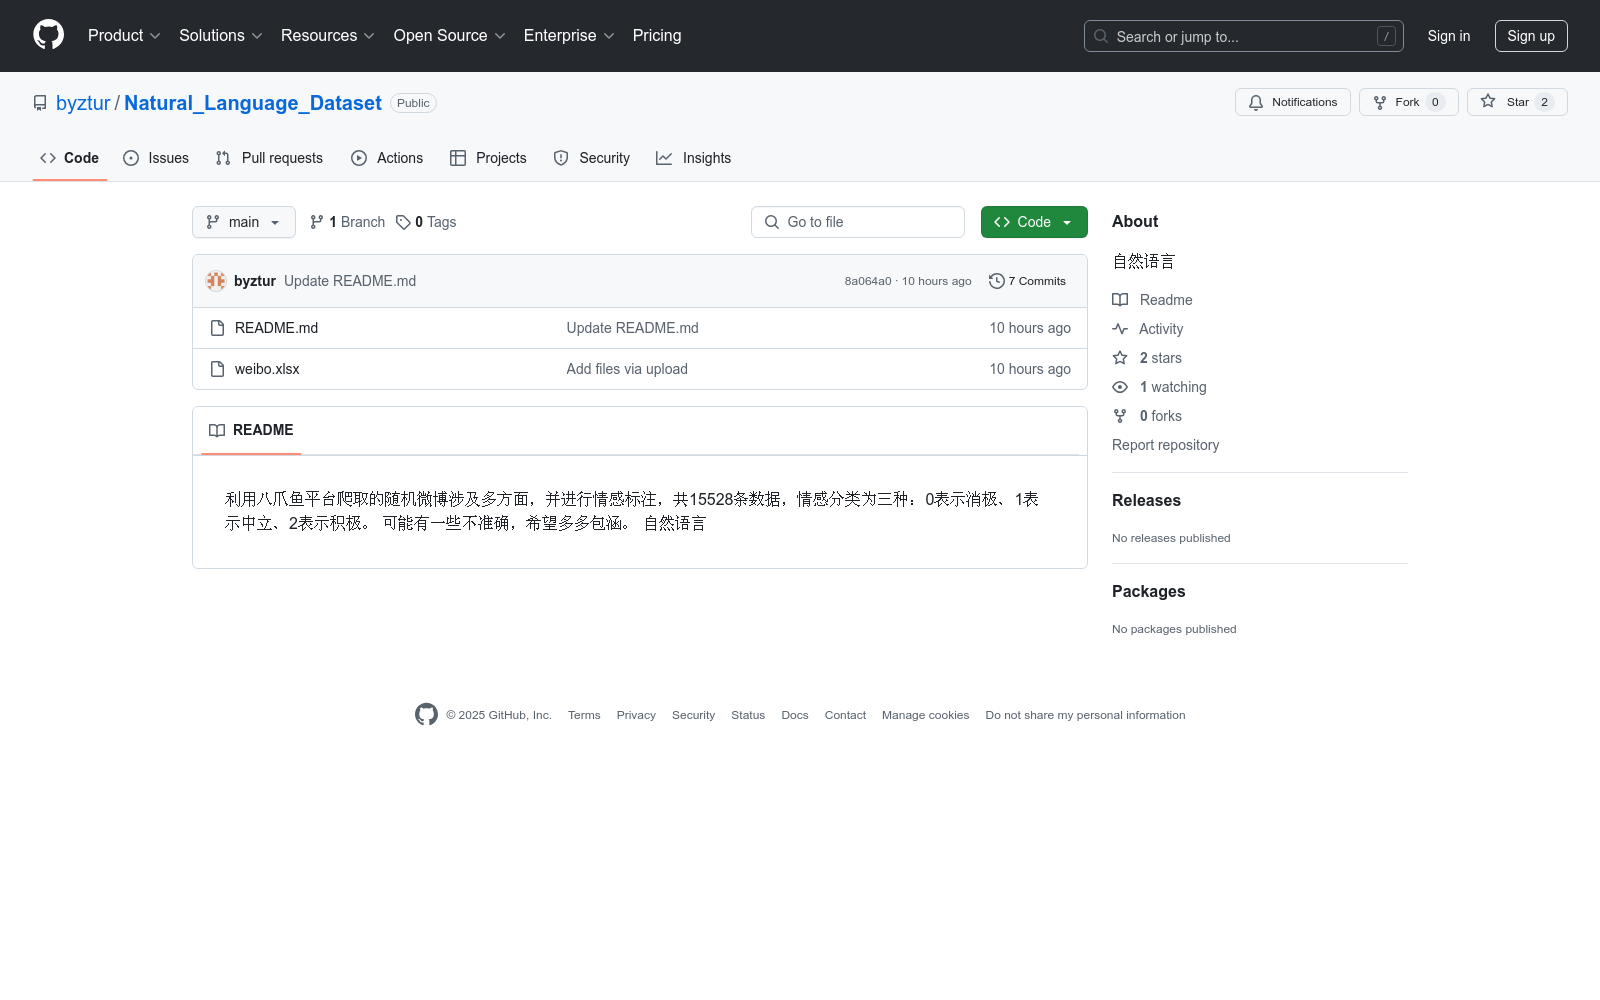The image size is (1600, 1000).
Task: Switch to the Insights tab
Action: (x=693, y=158)
